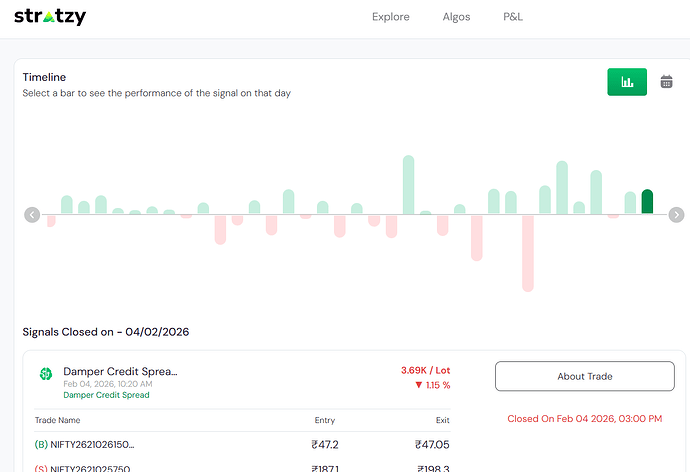The height and width of the screenshot is (472, 690).
Task: Select the tallest green bar in timeline
Action: pyautogui.click(x=408, y=185)
